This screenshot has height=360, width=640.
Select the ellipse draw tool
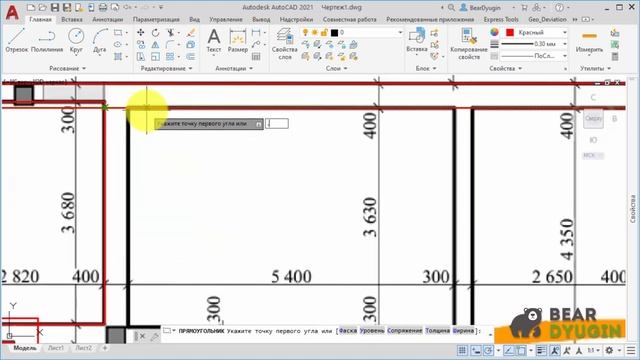click(118, 44)
